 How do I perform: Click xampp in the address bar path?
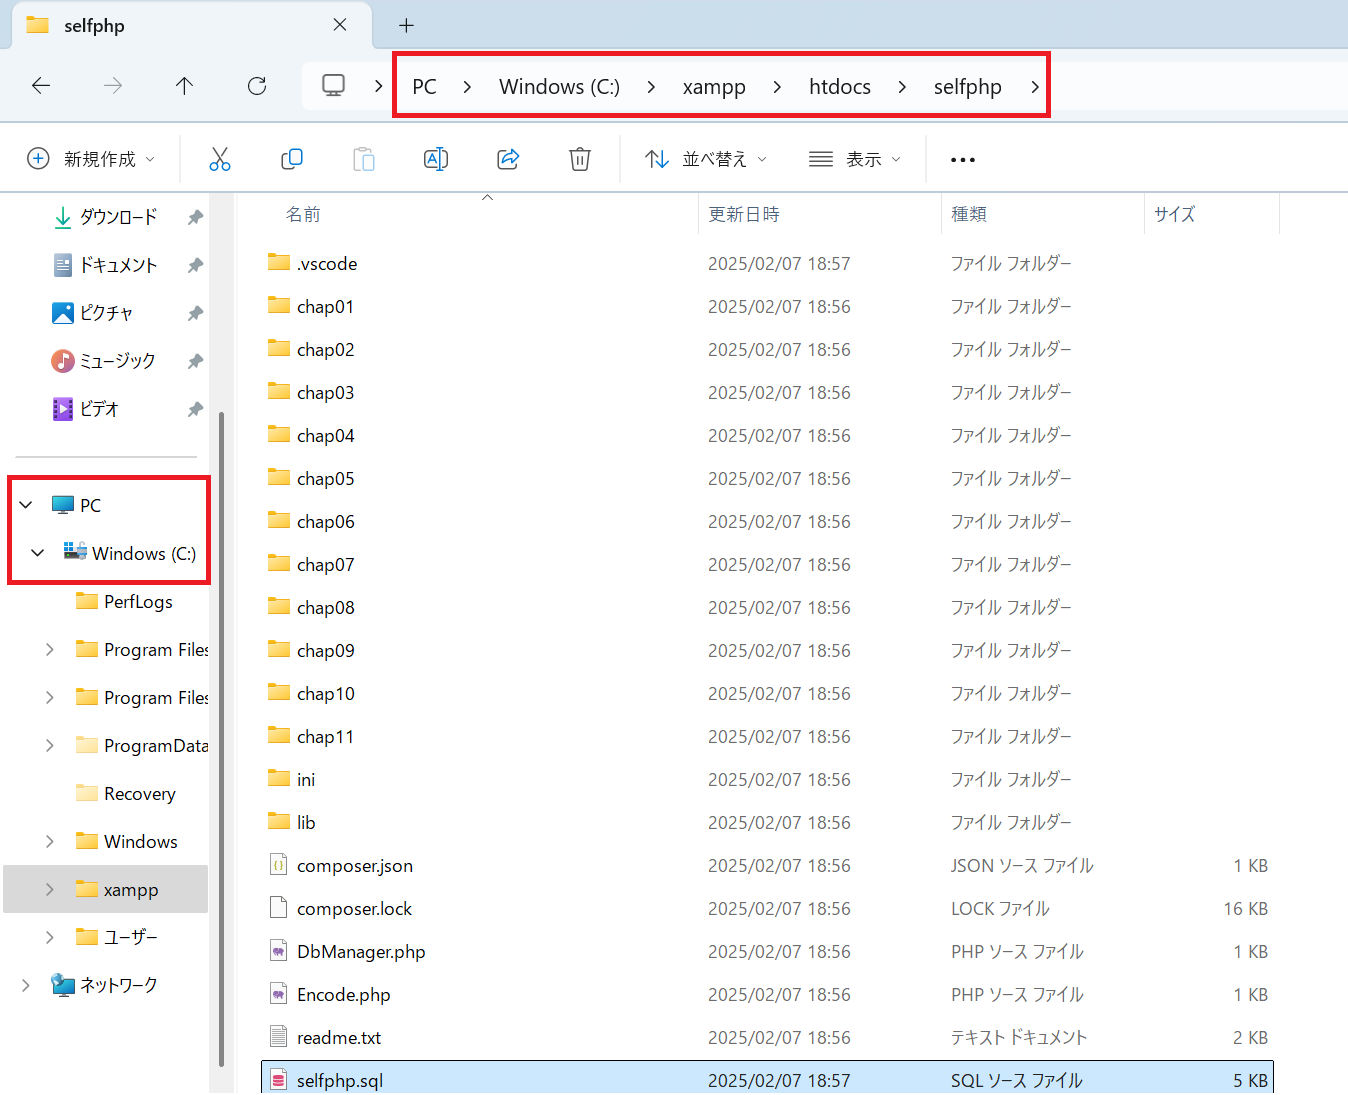point(714,87)
